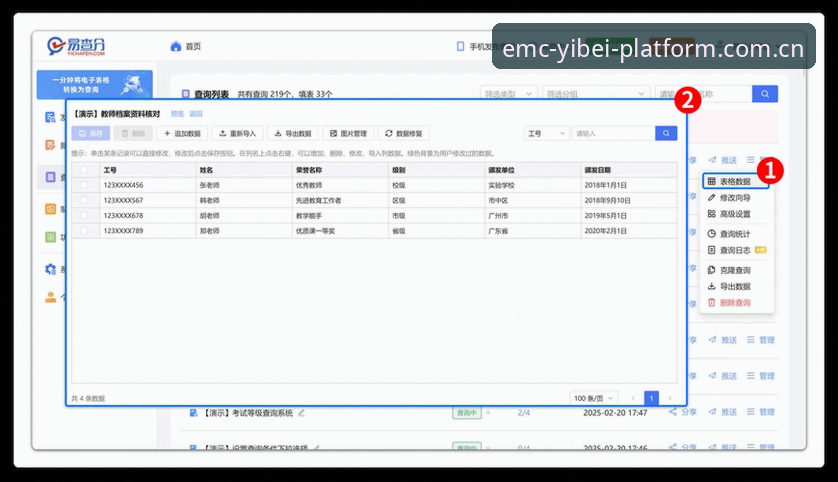Click the 保存 save button
Viewport: 838px width, 482px height.
coord(91,133)
